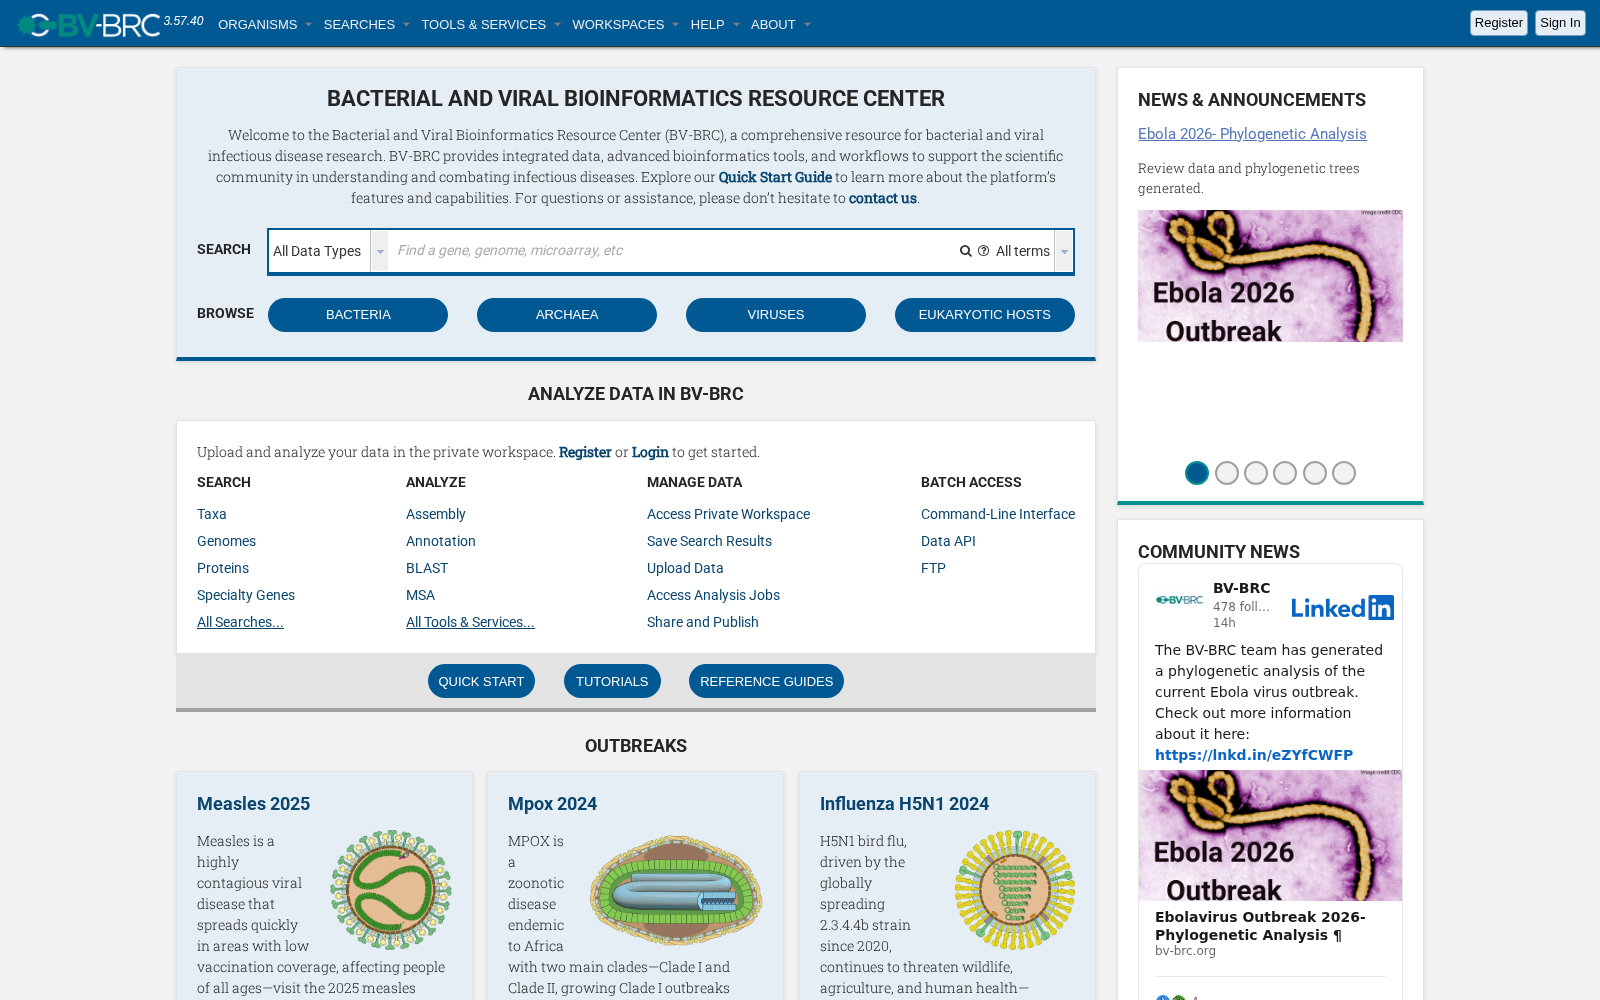The height and width of the screenshot is (1000, 1600).
Task: Click the Sign In button
Action: [1560, 23]
